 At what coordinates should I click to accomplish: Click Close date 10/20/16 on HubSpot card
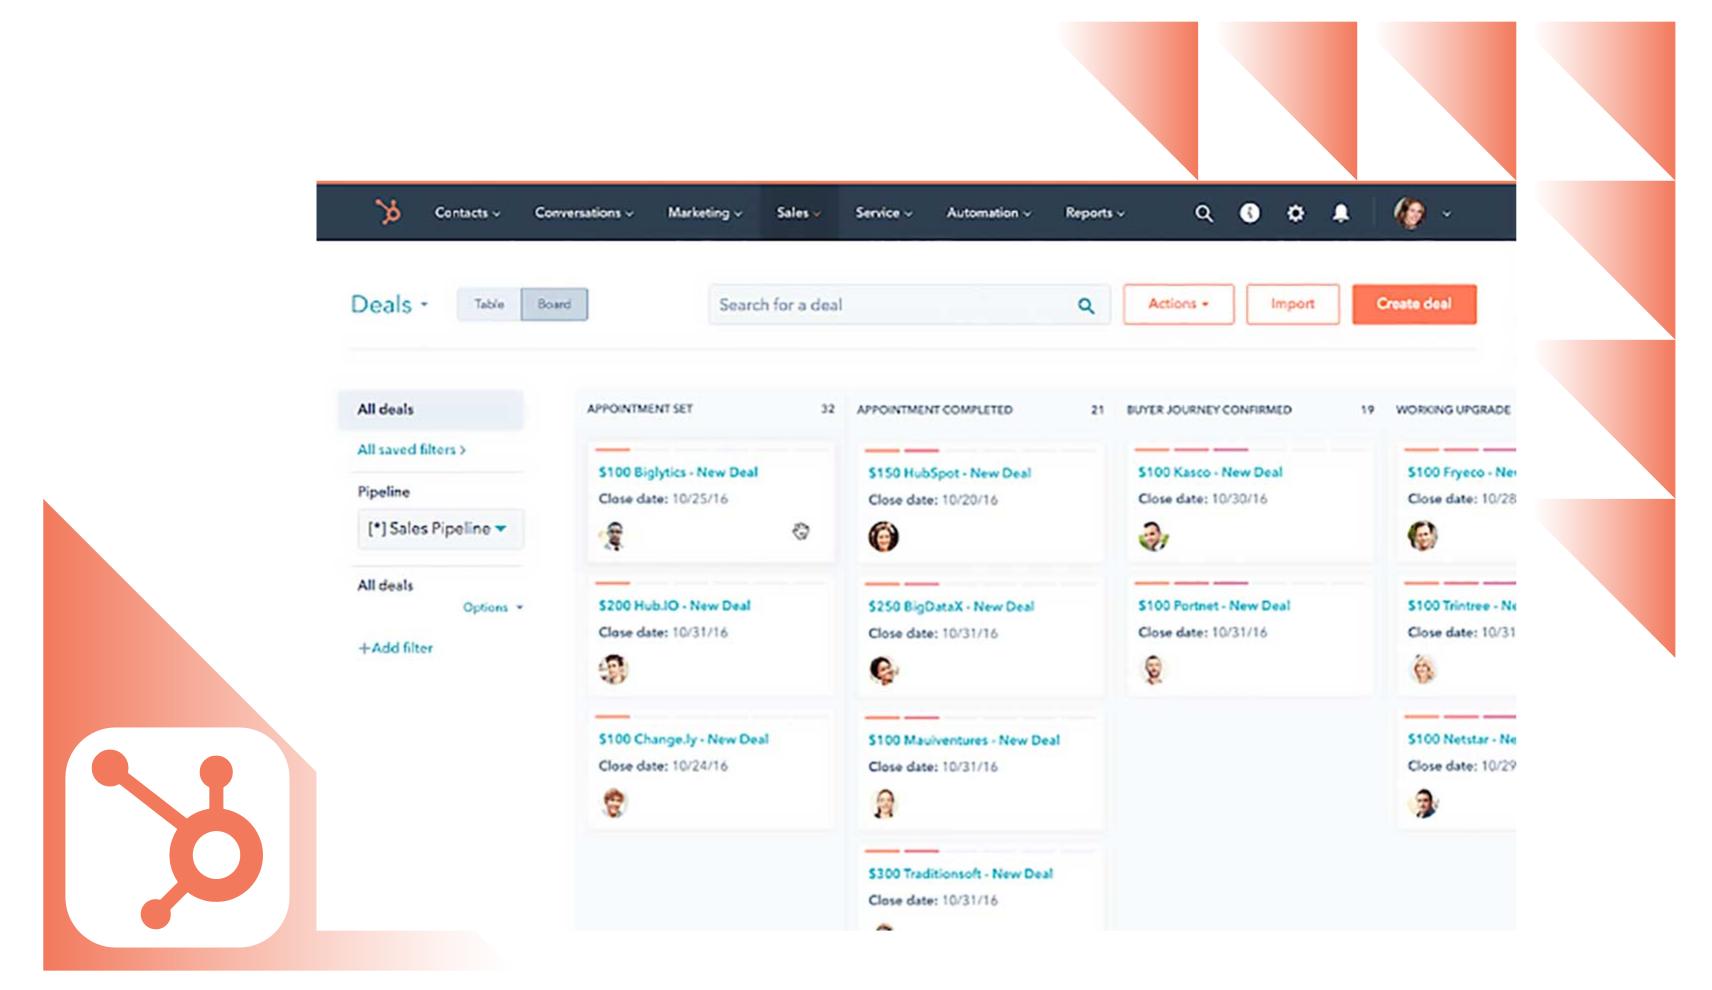point(933,500)
